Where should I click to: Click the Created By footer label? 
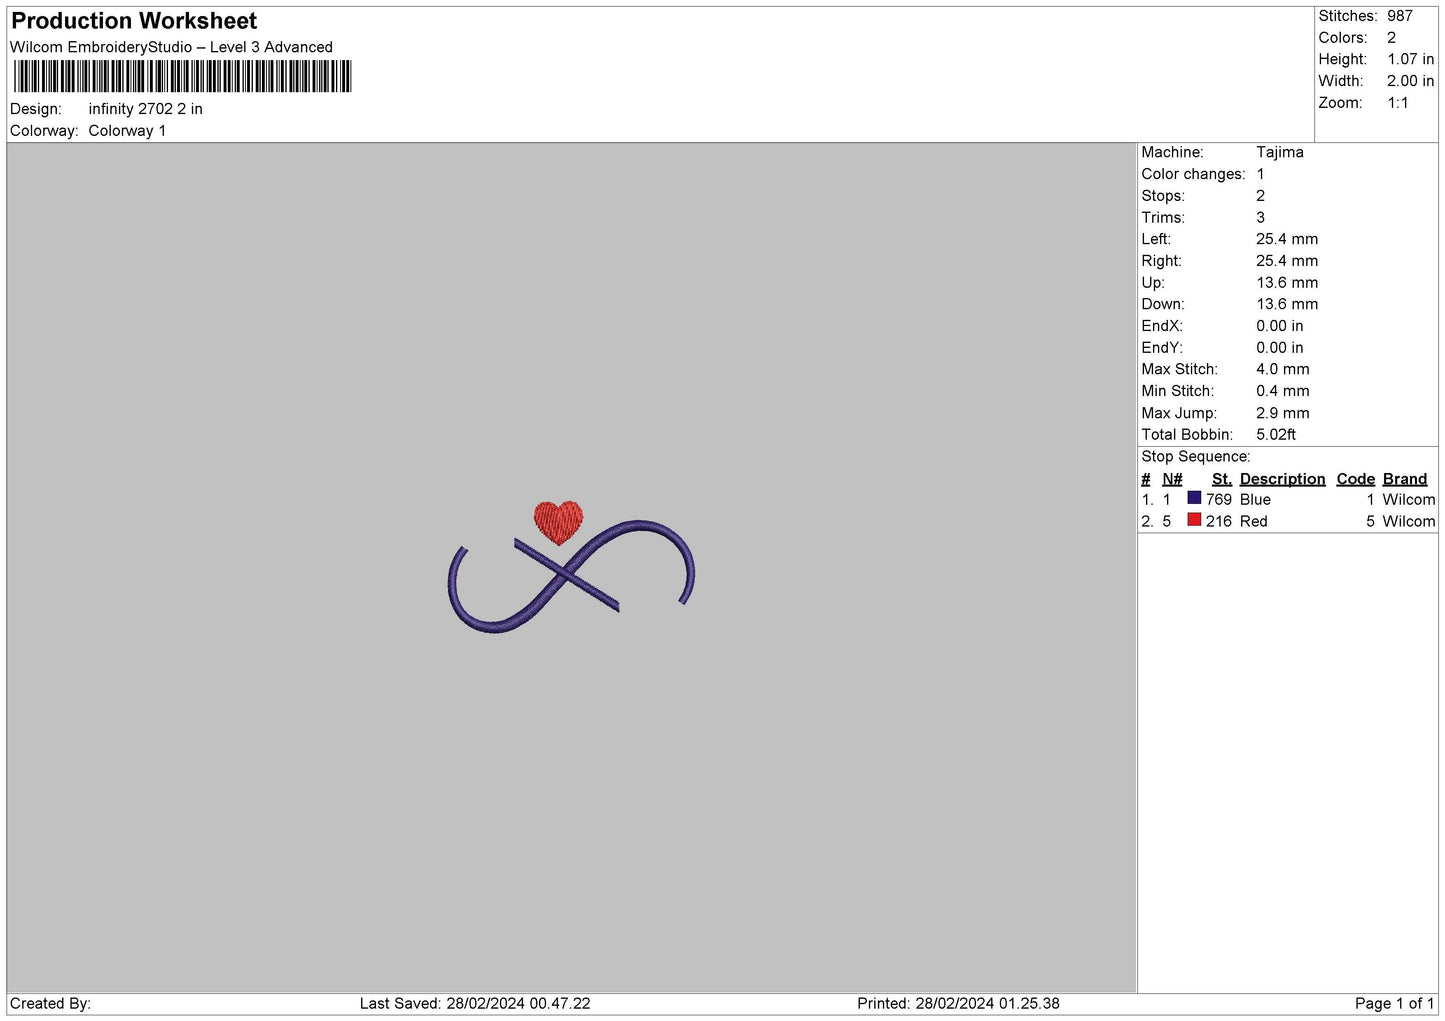tap(50, 1004)
